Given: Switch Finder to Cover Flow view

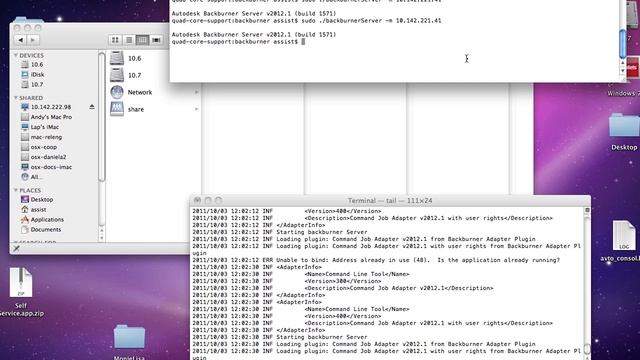Looking at the screenshot, I should (x=156, y=40).
